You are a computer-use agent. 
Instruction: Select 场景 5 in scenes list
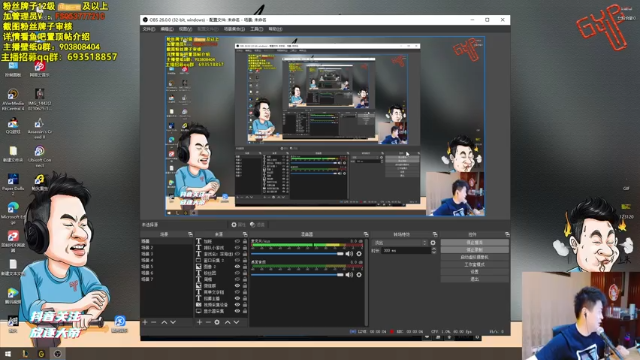point(167,267)
